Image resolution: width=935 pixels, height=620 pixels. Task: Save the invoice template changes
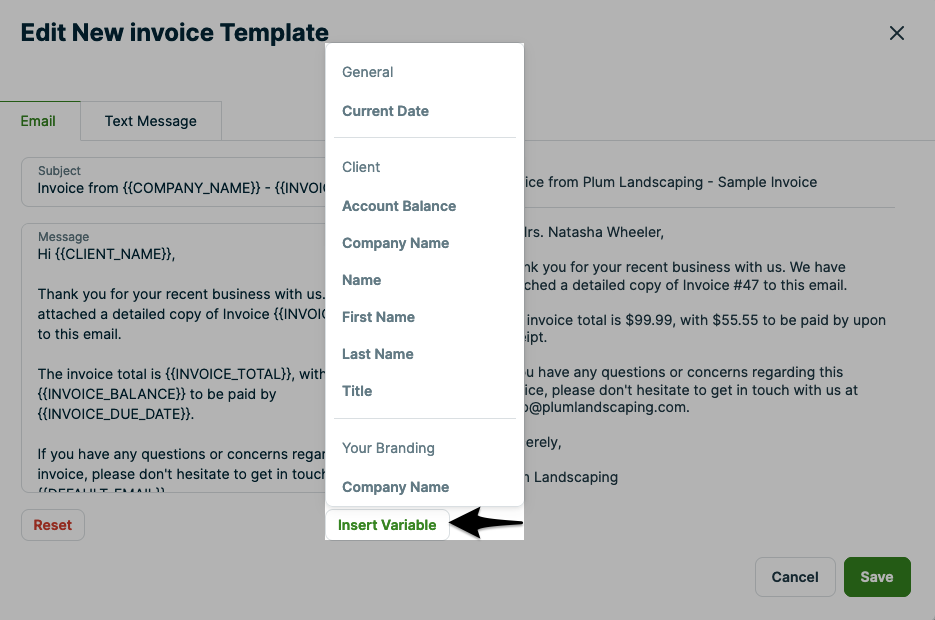click(x=877, y=577)
